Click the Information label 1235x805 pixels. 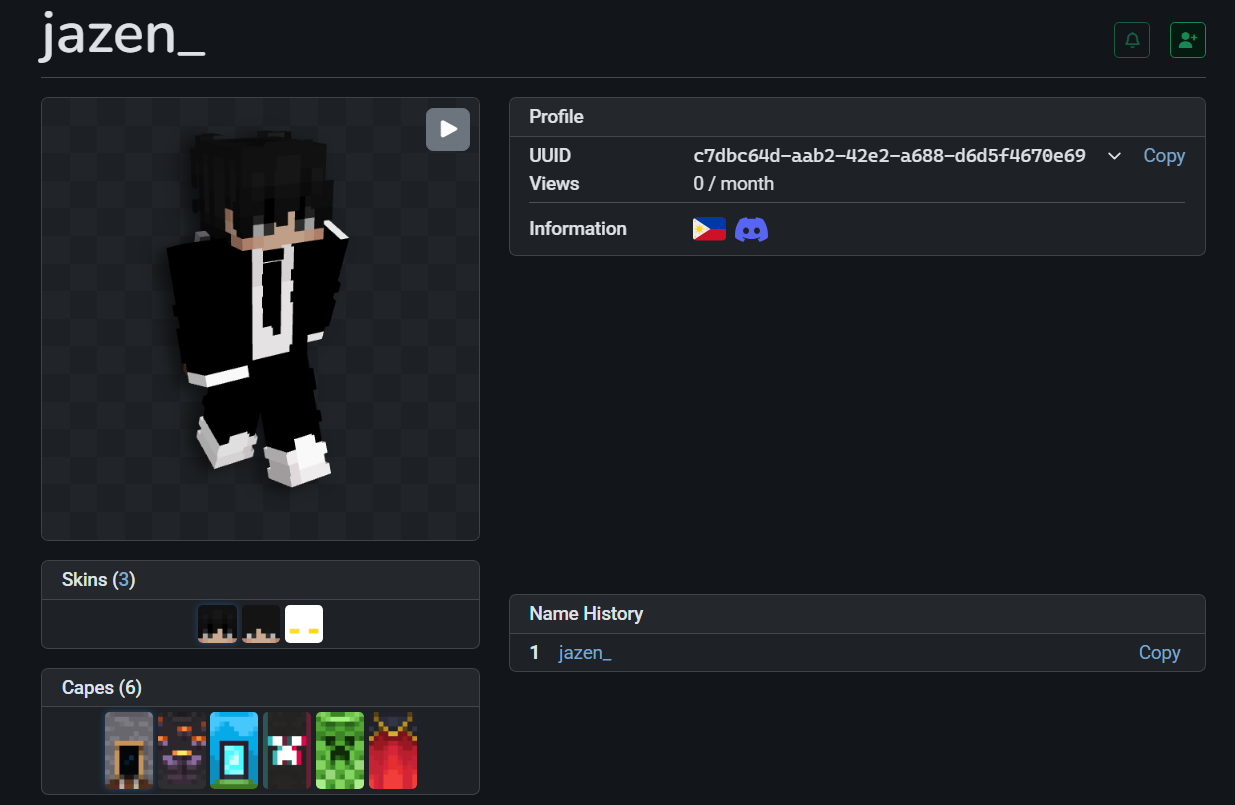[x=578, y=229]
